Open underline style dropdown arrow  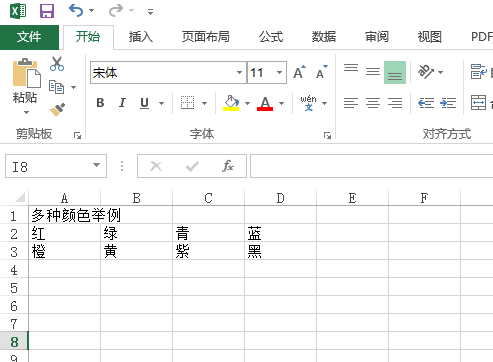tap(162, 103)
